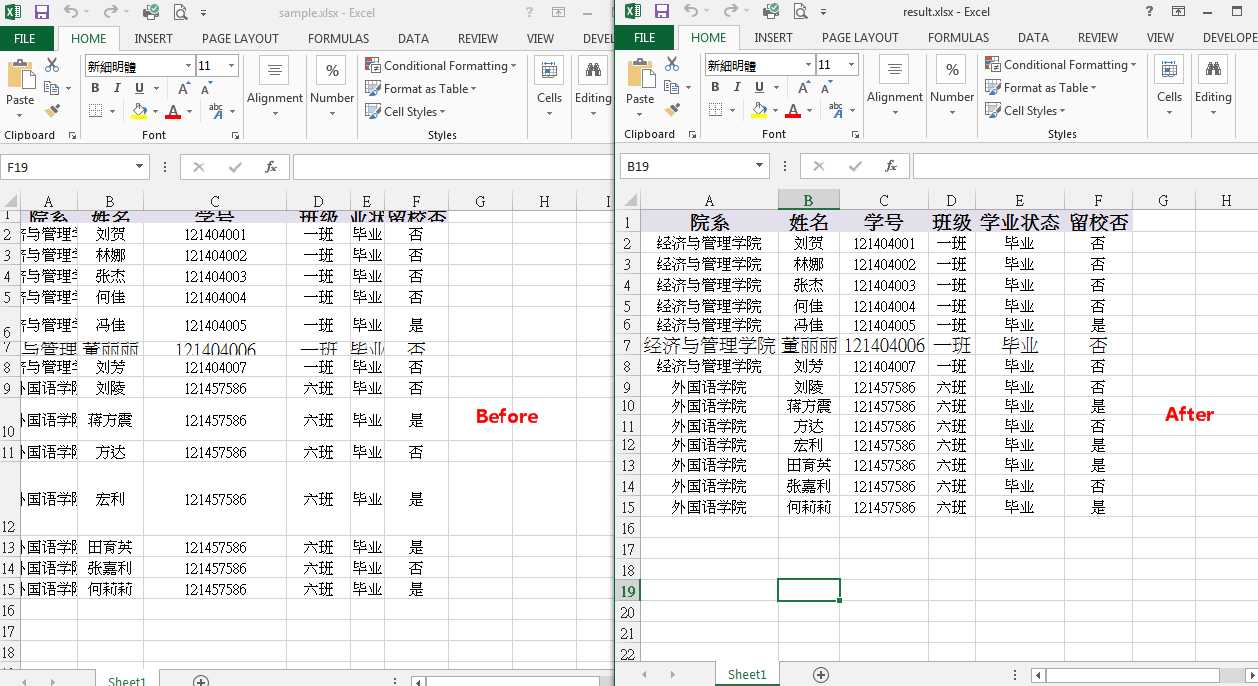Open Format as Table menu in sample.xlsx
The width and height of the screenshot is (1258, 686).
click(422, 89)
